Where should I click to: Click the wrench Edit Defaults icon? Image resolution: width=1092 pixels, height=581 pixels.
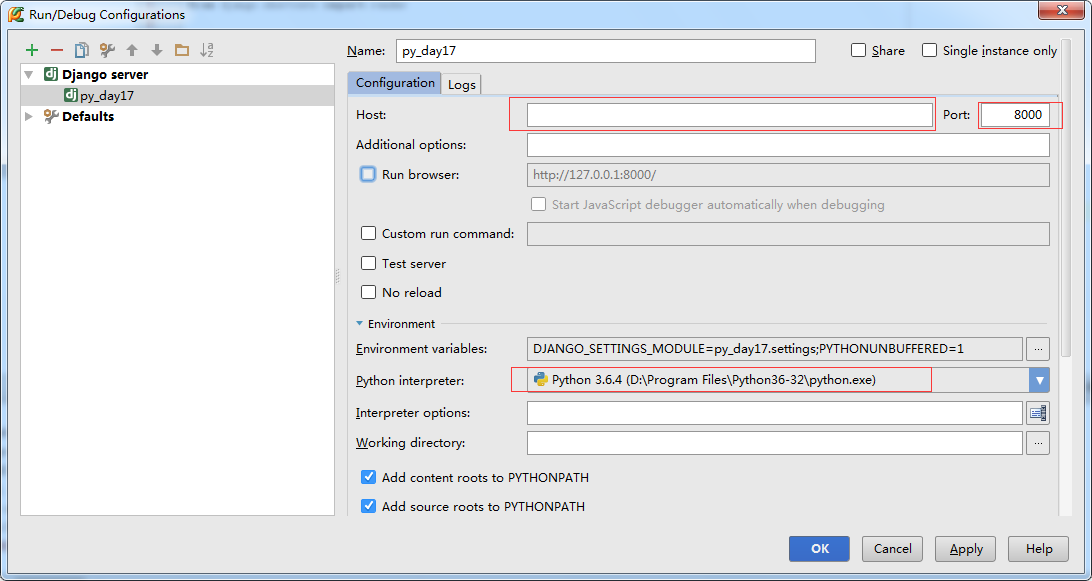107,50
